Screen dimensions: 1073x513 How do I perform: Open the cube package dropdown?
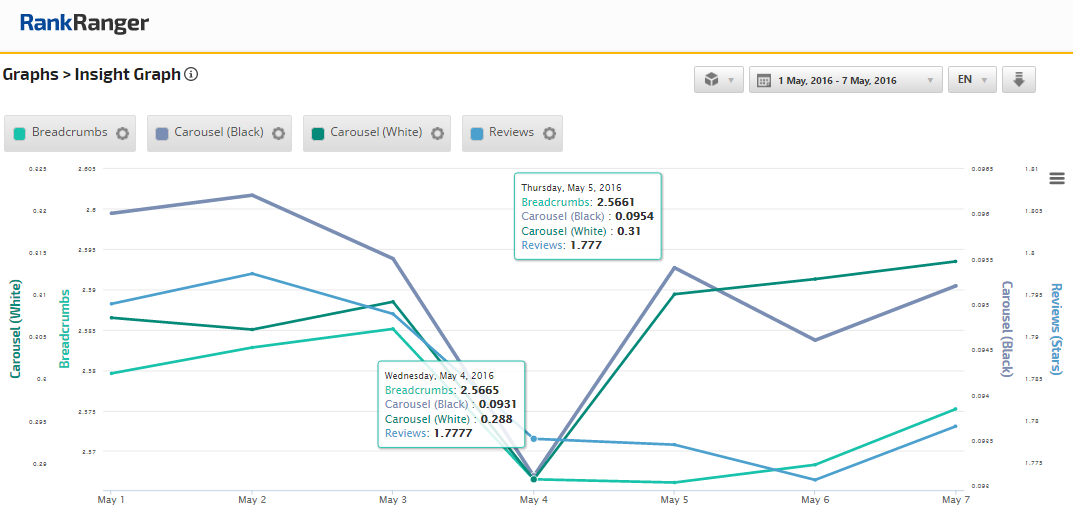[x=718, y=80]
